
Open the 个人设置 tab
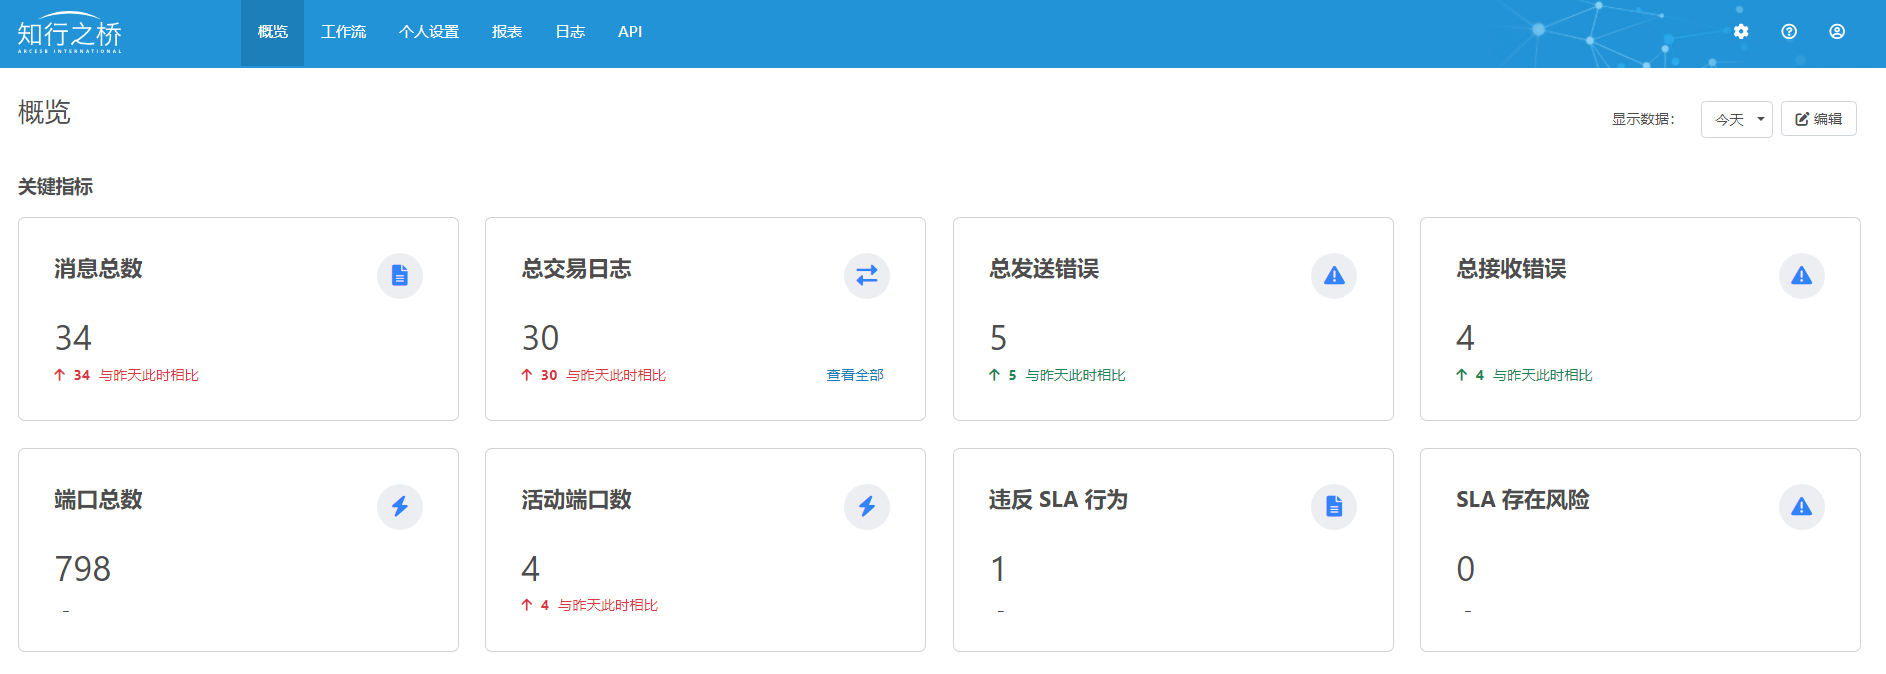(x=429, y=32)
